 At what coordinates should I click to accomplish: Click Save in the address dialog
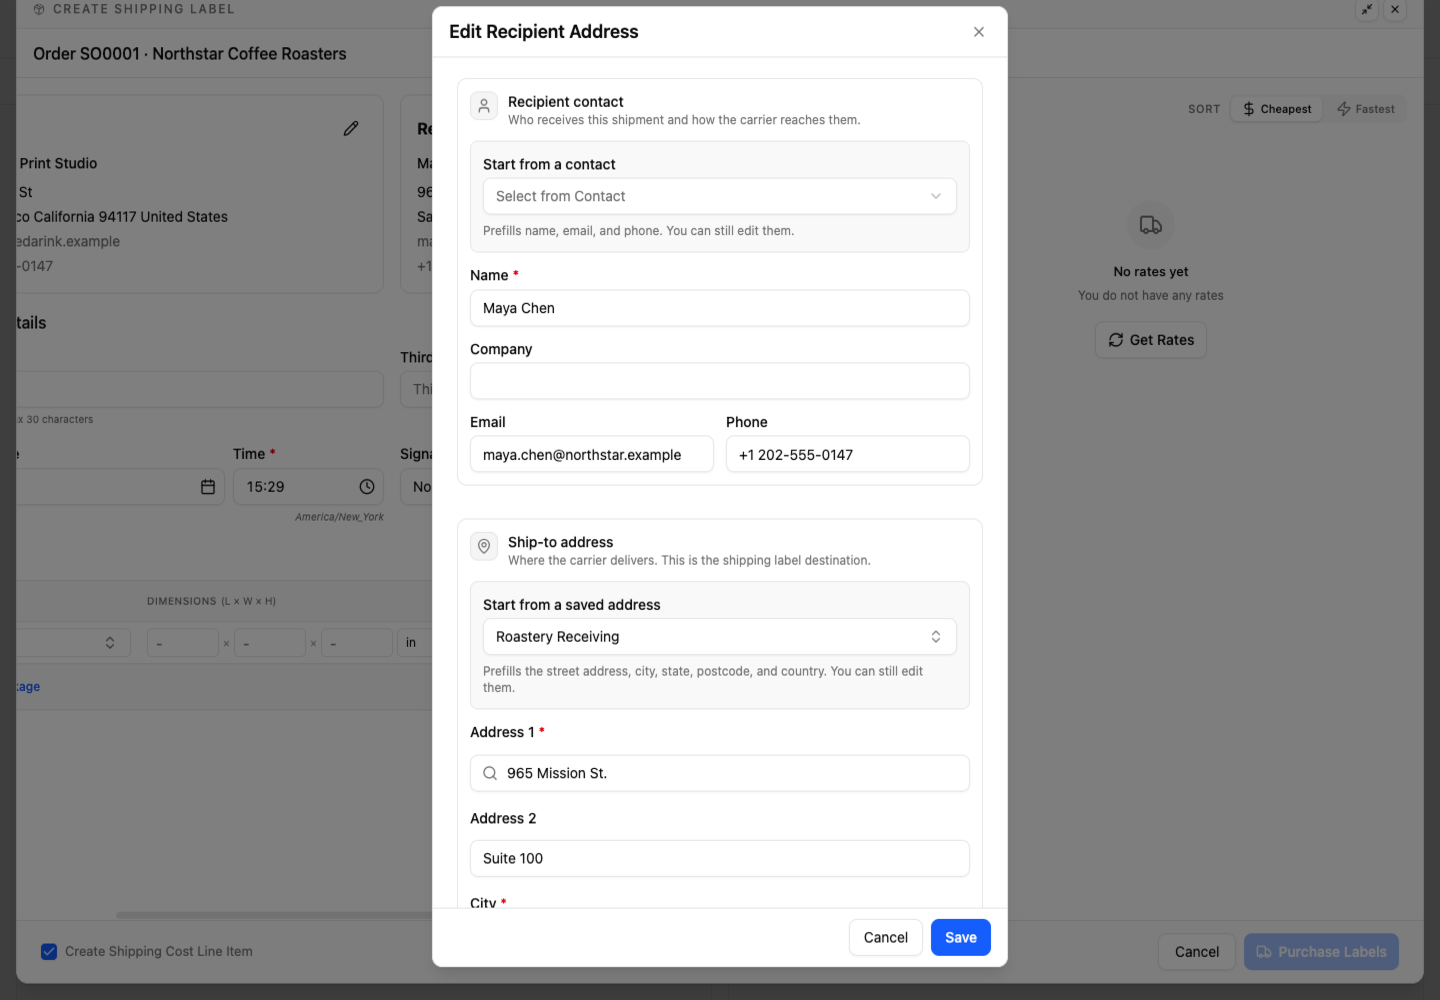tap(961, 937)
